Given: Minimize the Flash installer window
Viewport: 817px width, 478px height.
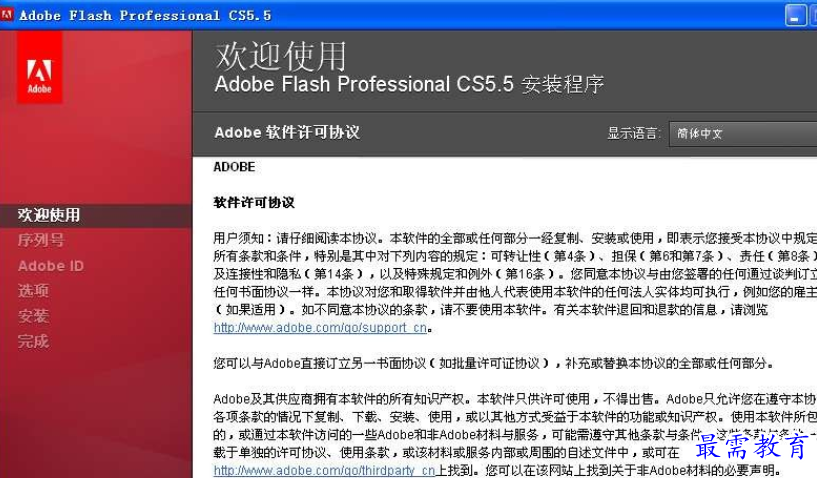Looking at the screenshot, I should pos(795,16).
